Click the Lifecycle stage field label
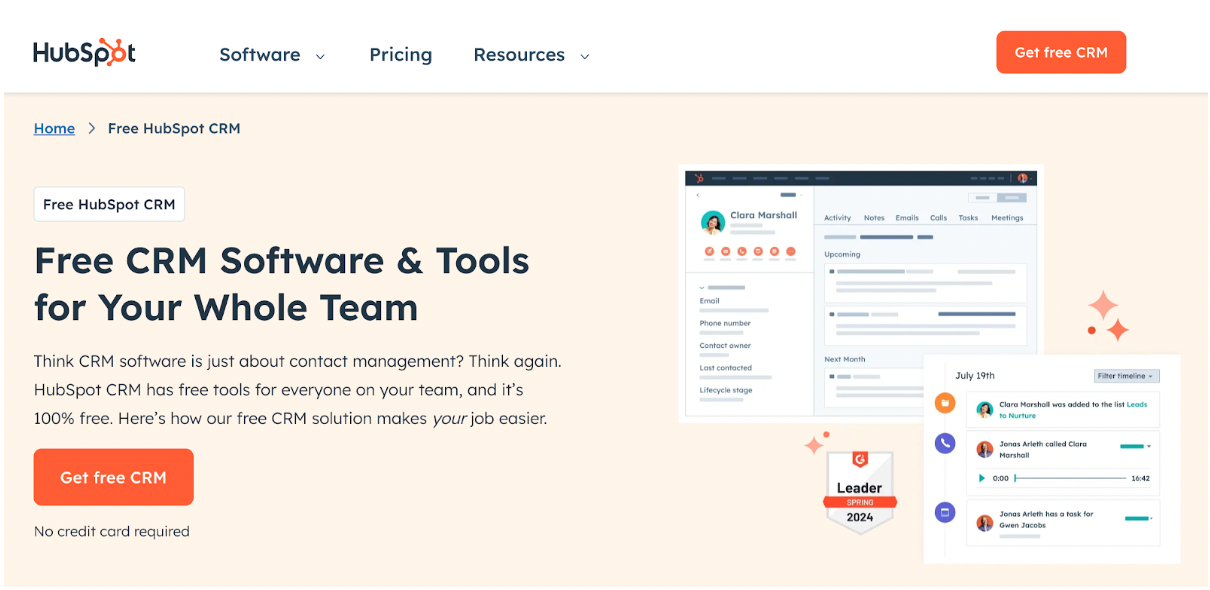Screen dimensions: 1210x590 (726, 391)
